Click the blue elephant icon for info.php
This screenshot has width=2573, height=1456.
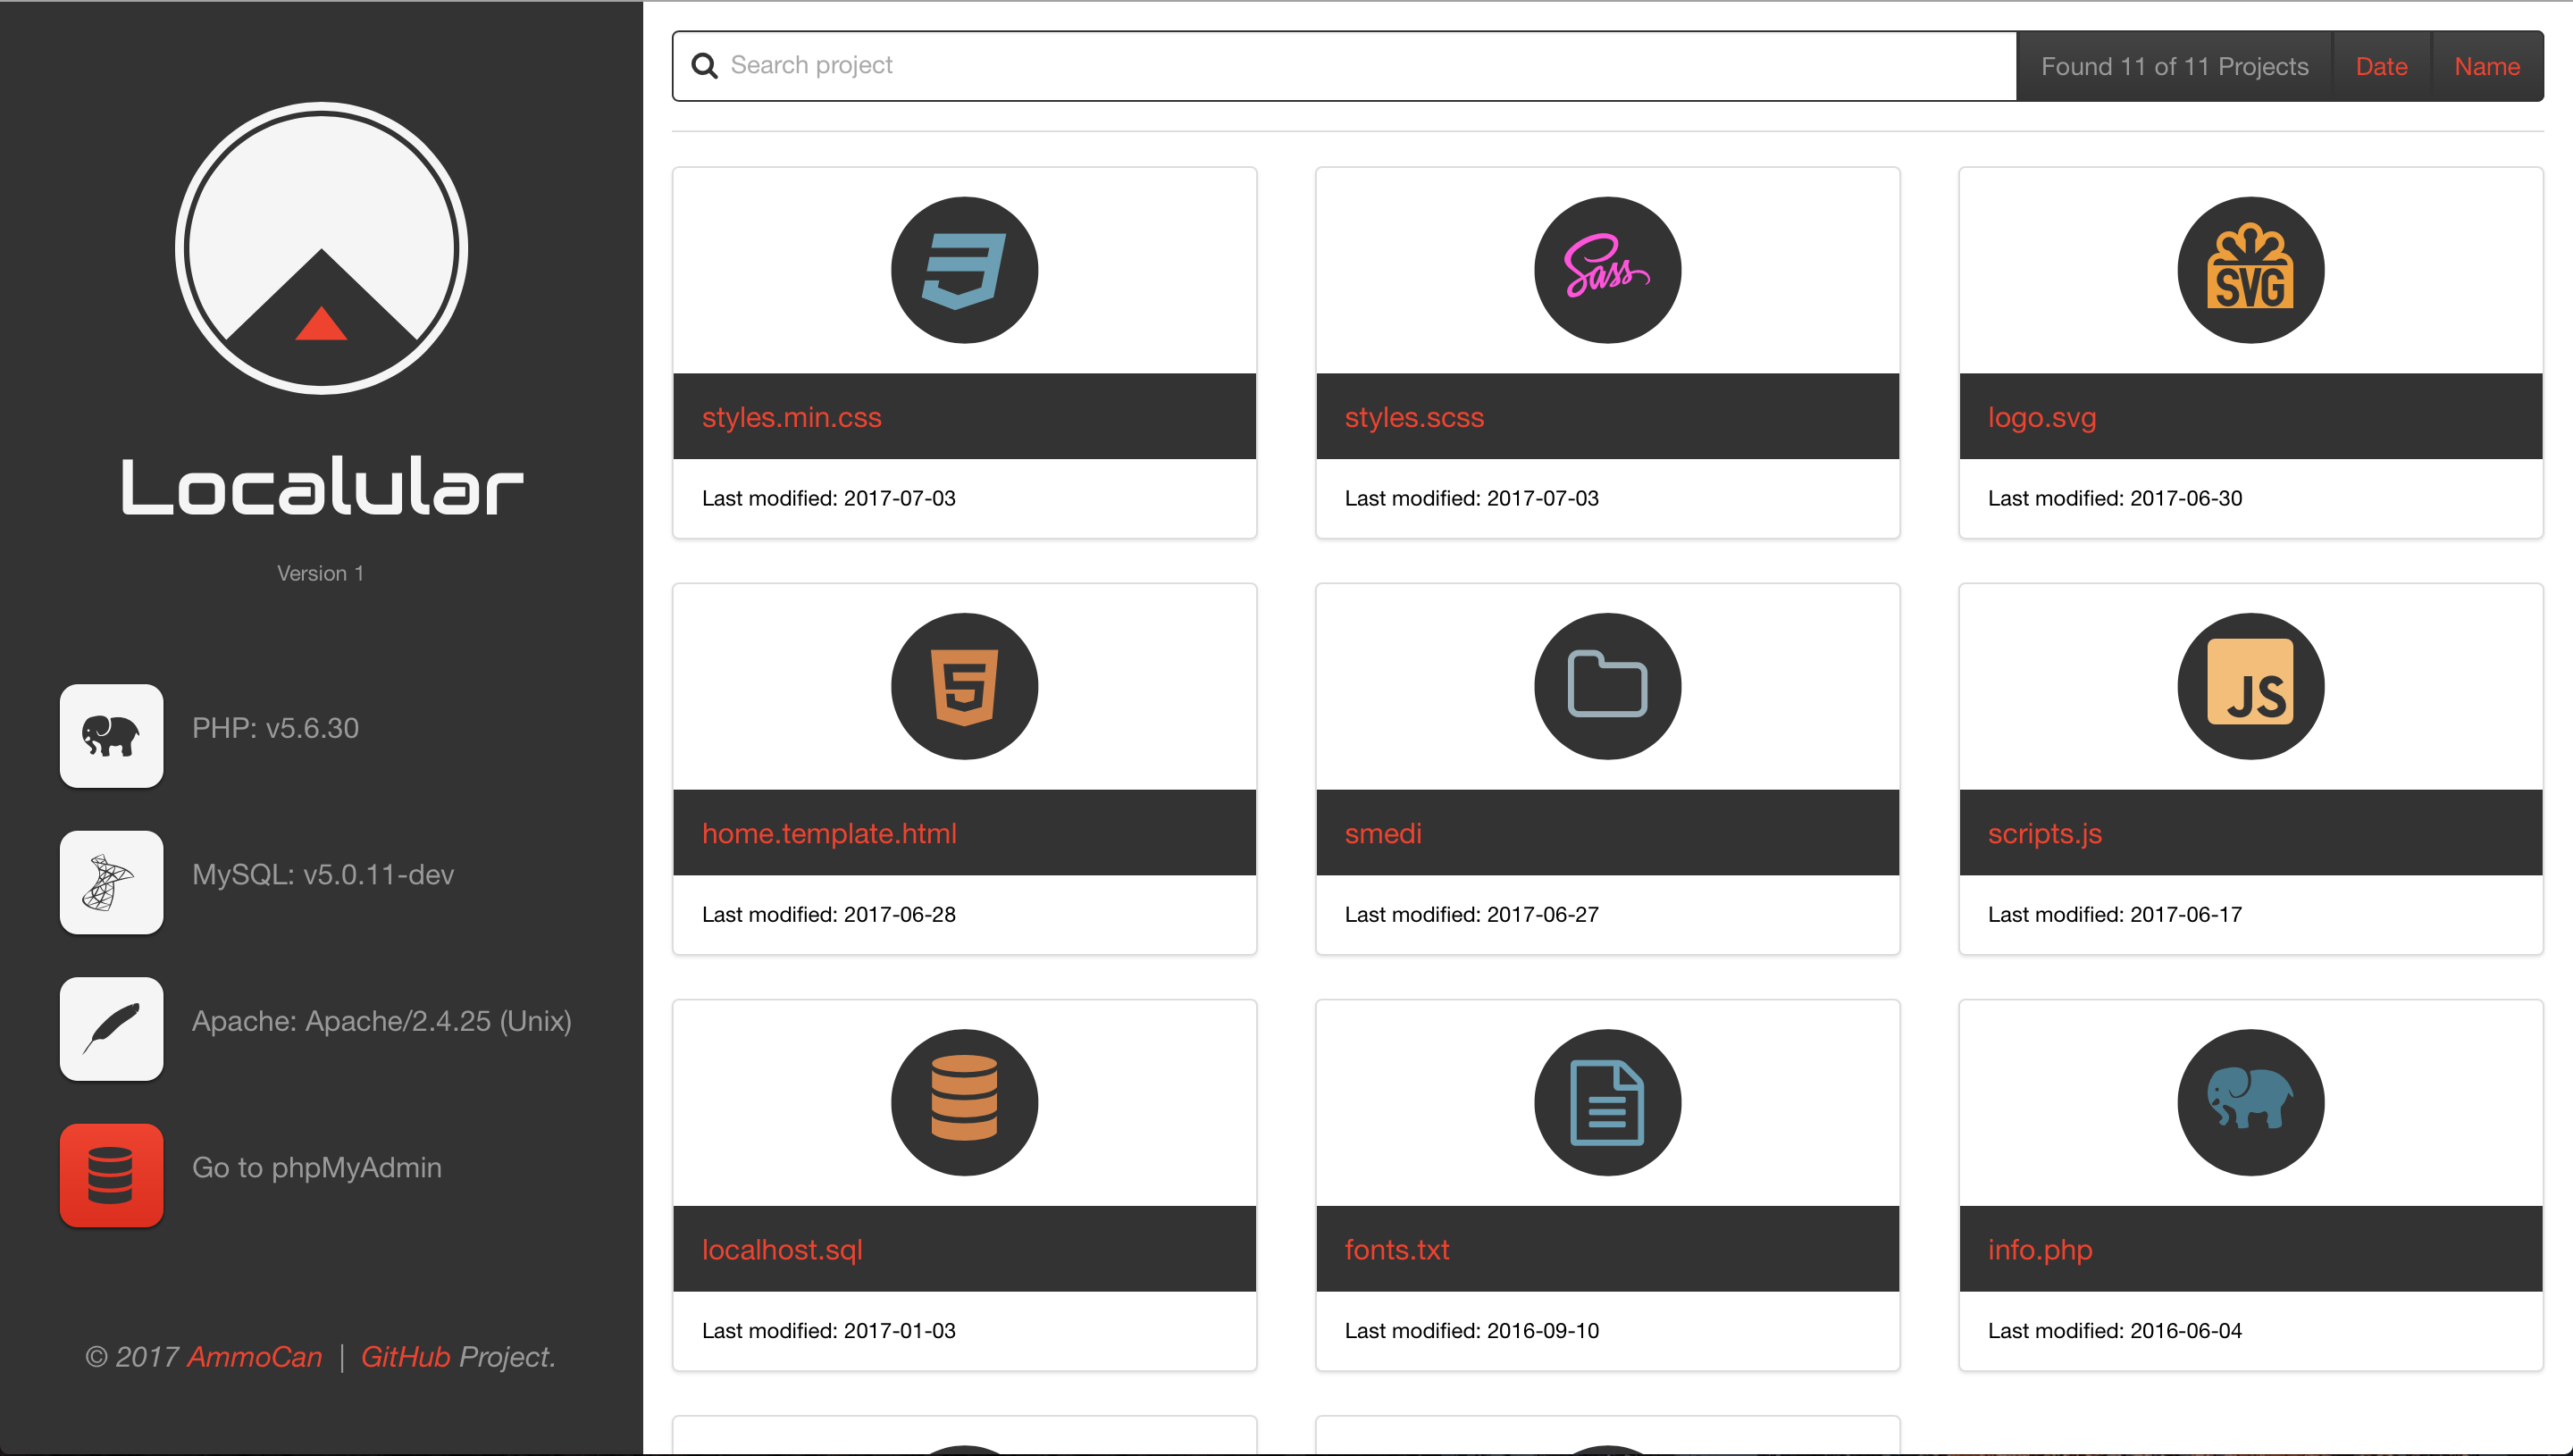click(x=2250, y=1102)
